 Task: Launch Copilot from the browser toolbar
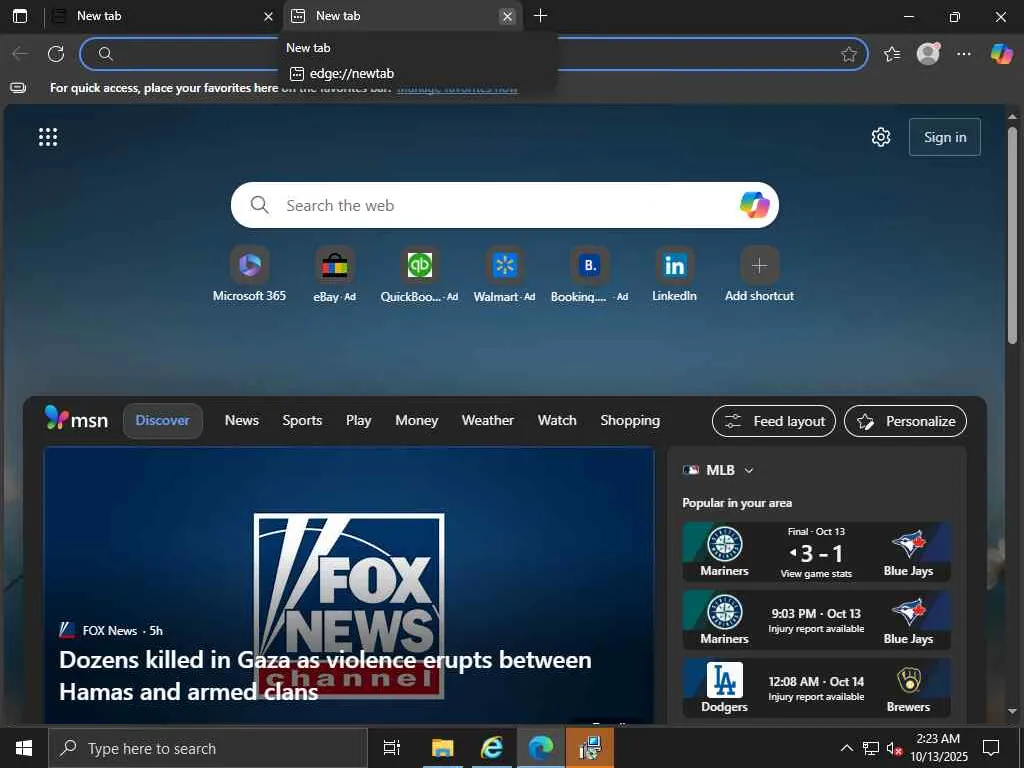[x=1001, y=54]
